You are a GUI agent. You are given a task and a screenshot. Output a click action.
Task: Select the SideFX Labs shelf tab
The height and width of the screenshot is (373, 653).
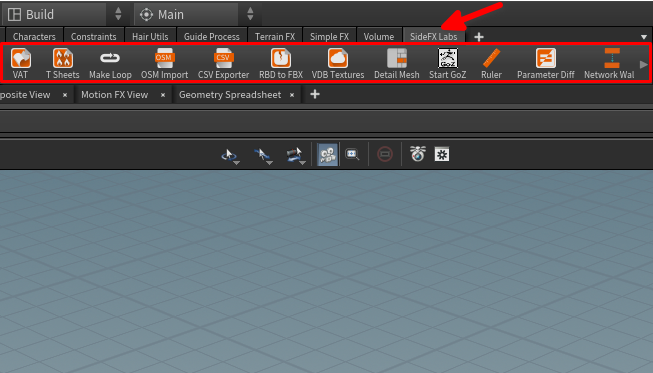434,37
